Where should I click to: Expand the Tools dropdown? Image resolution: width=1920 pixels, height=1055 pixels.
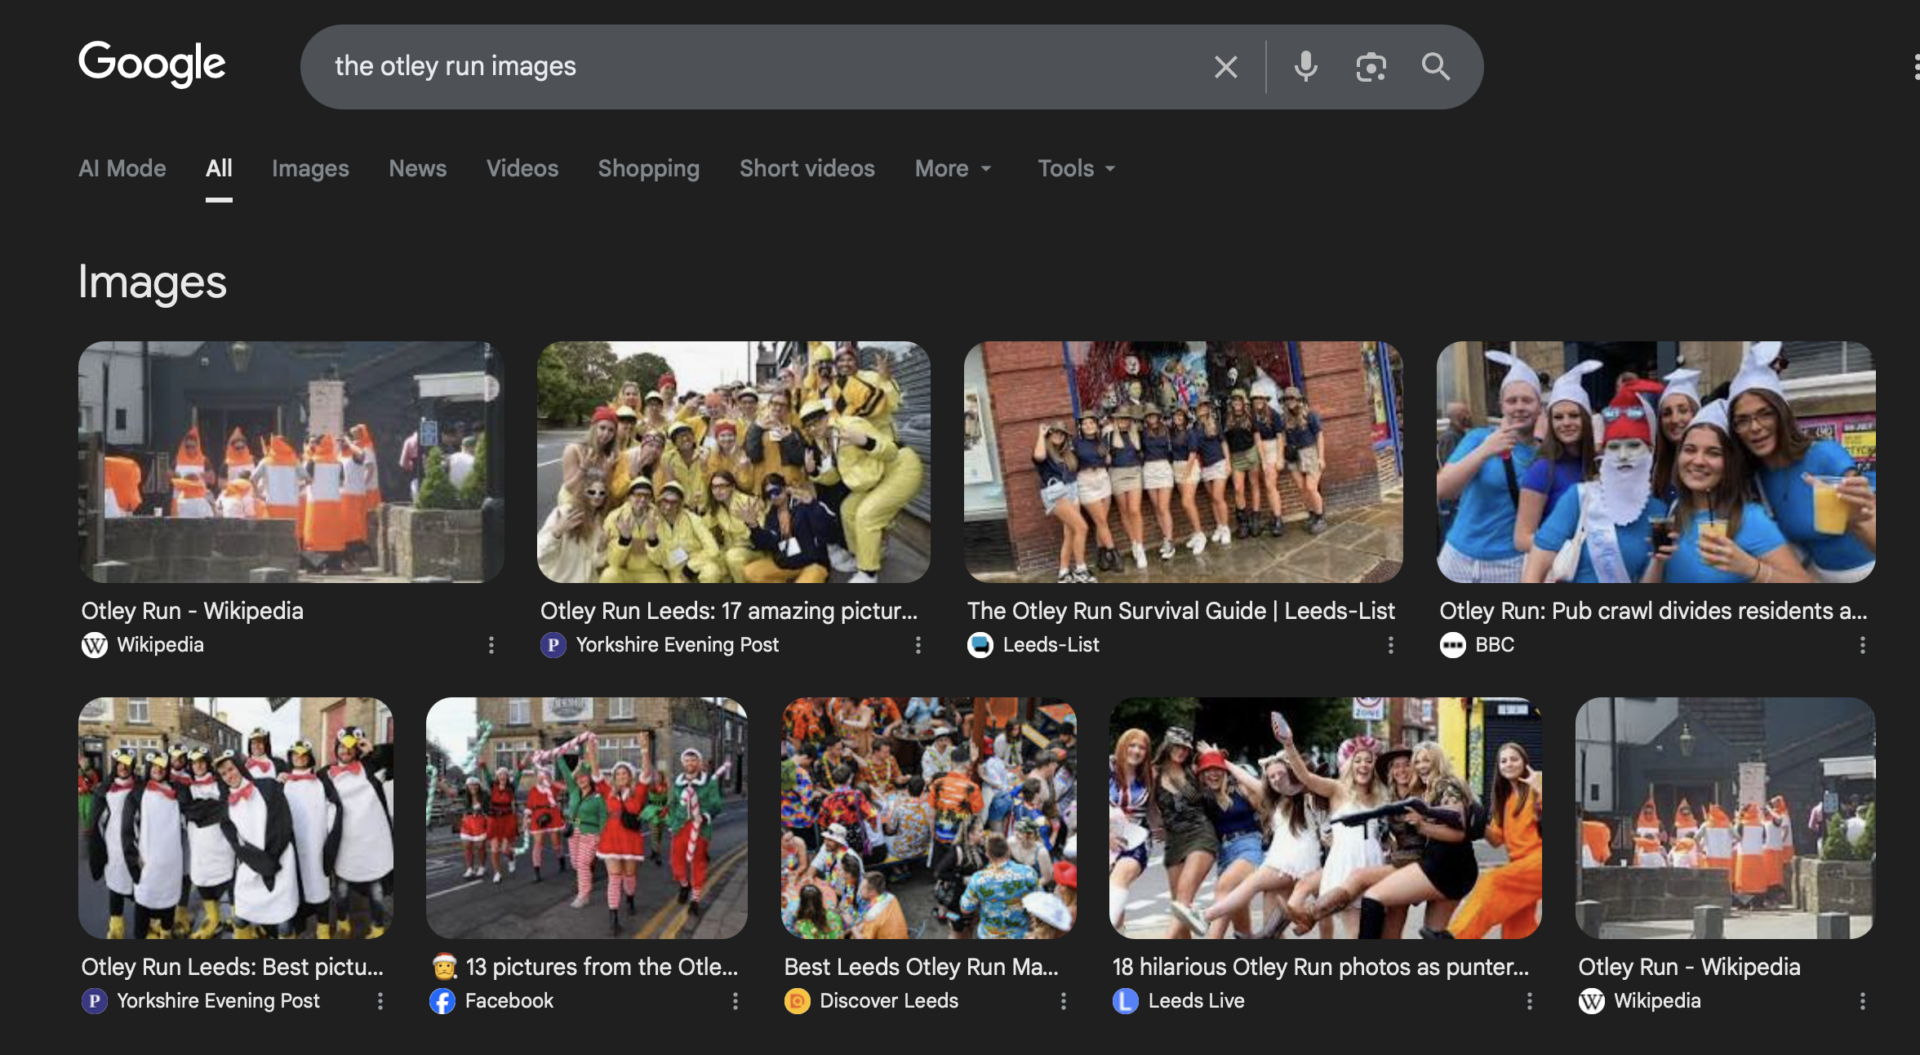(1076, 169)
